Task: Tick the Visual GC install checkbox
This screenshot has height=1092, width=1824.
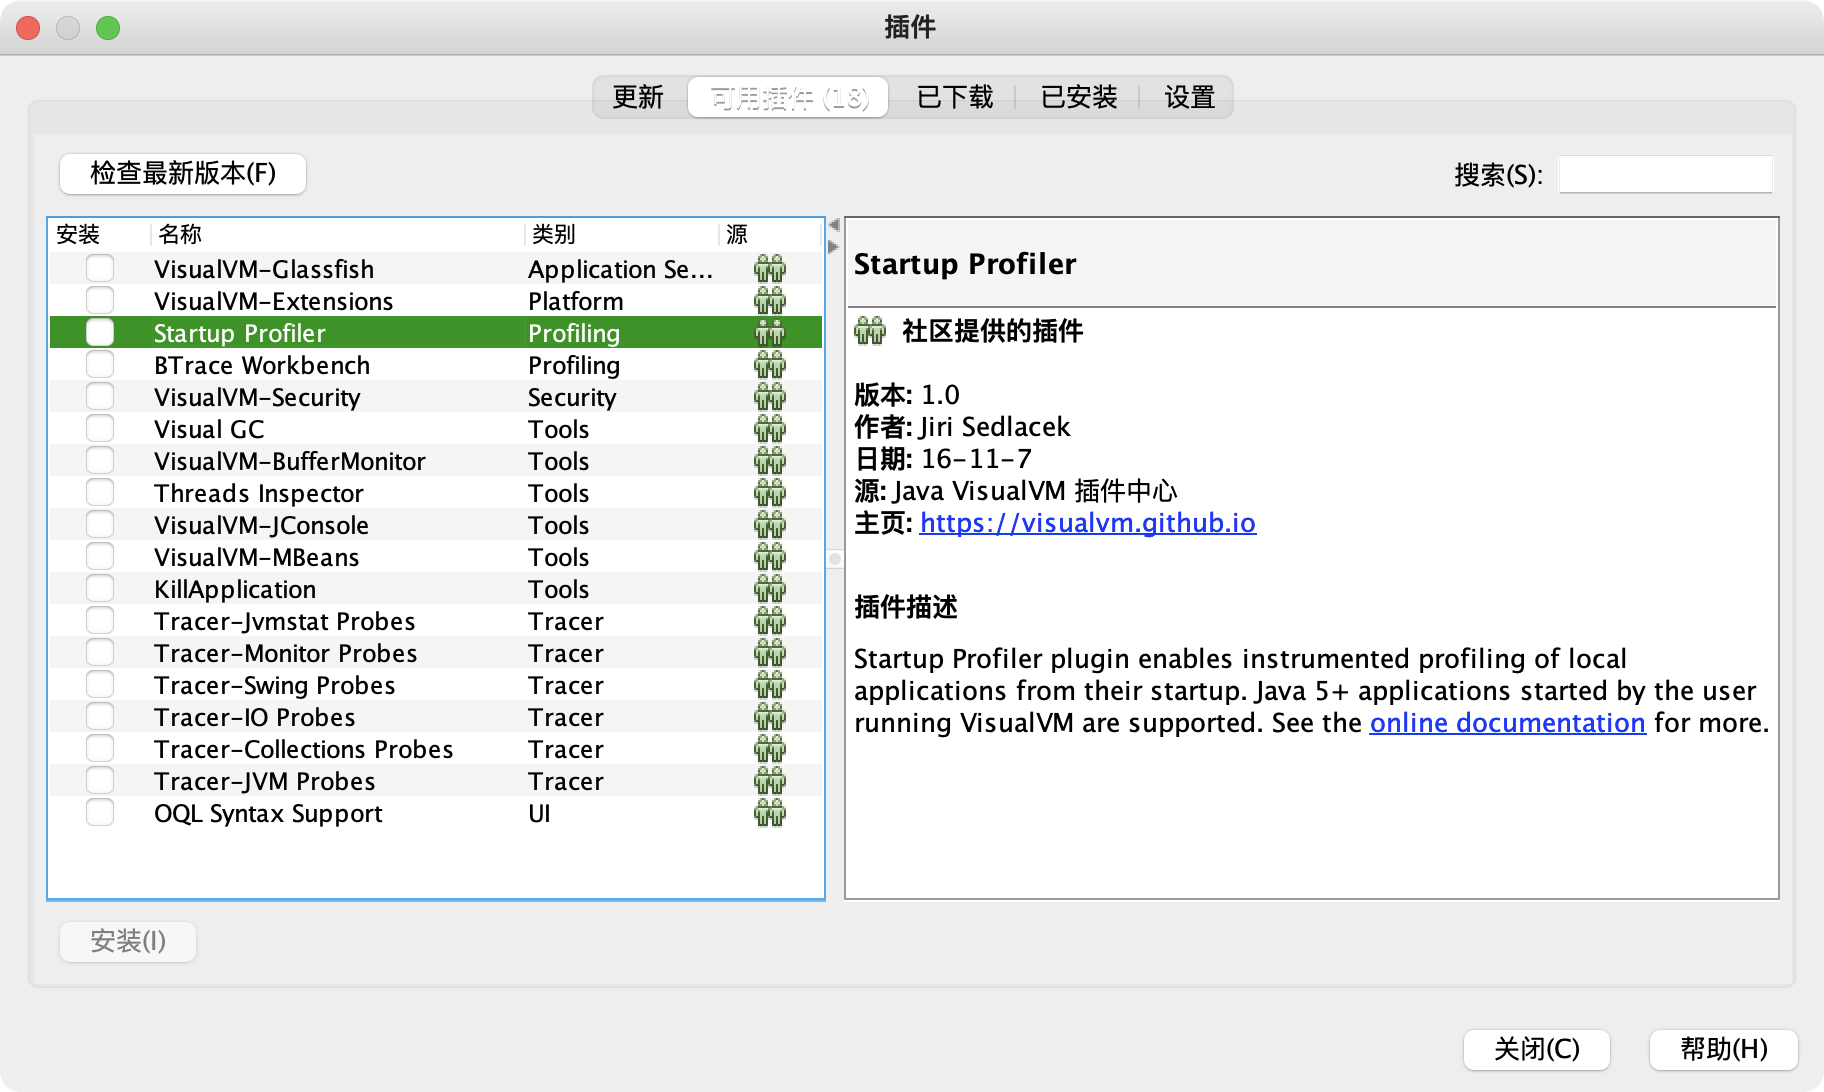Action: click(x=100, y=429)
